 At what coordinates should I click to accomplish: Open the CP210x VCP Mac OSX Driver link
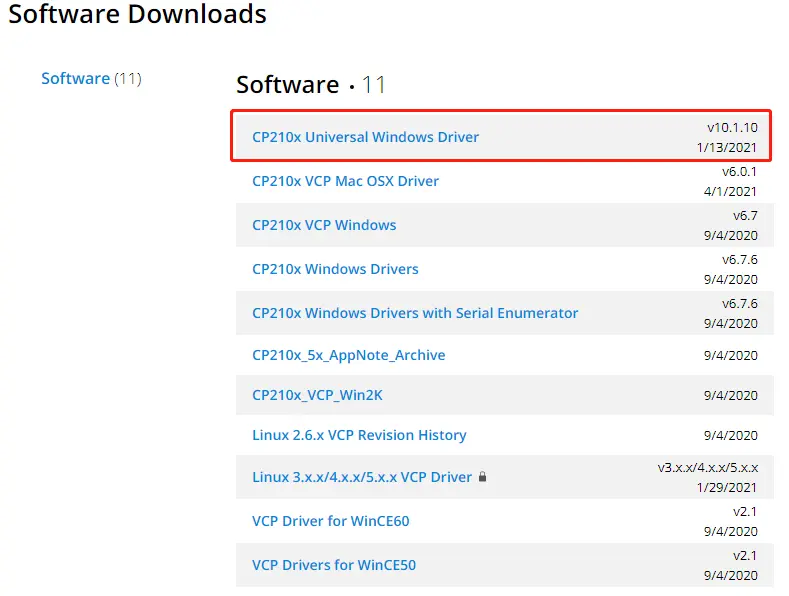(x=345, y=181)
